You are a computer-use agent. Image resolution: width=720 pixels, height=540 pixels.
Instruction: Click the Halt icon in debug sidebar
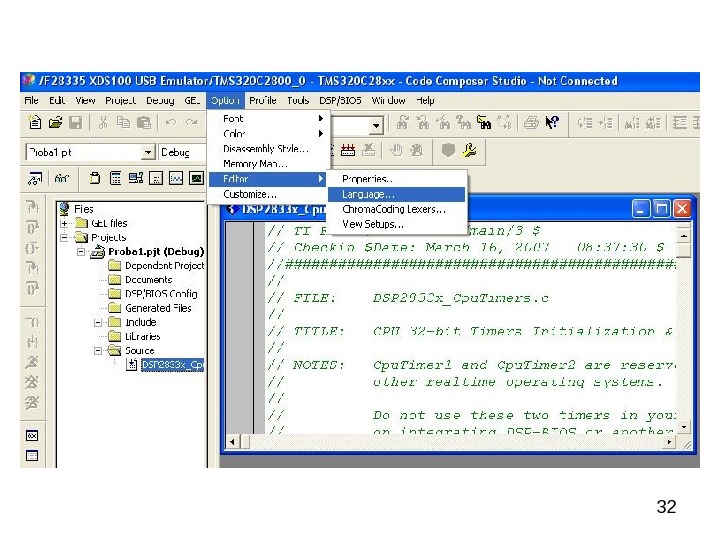click(32, 382)
